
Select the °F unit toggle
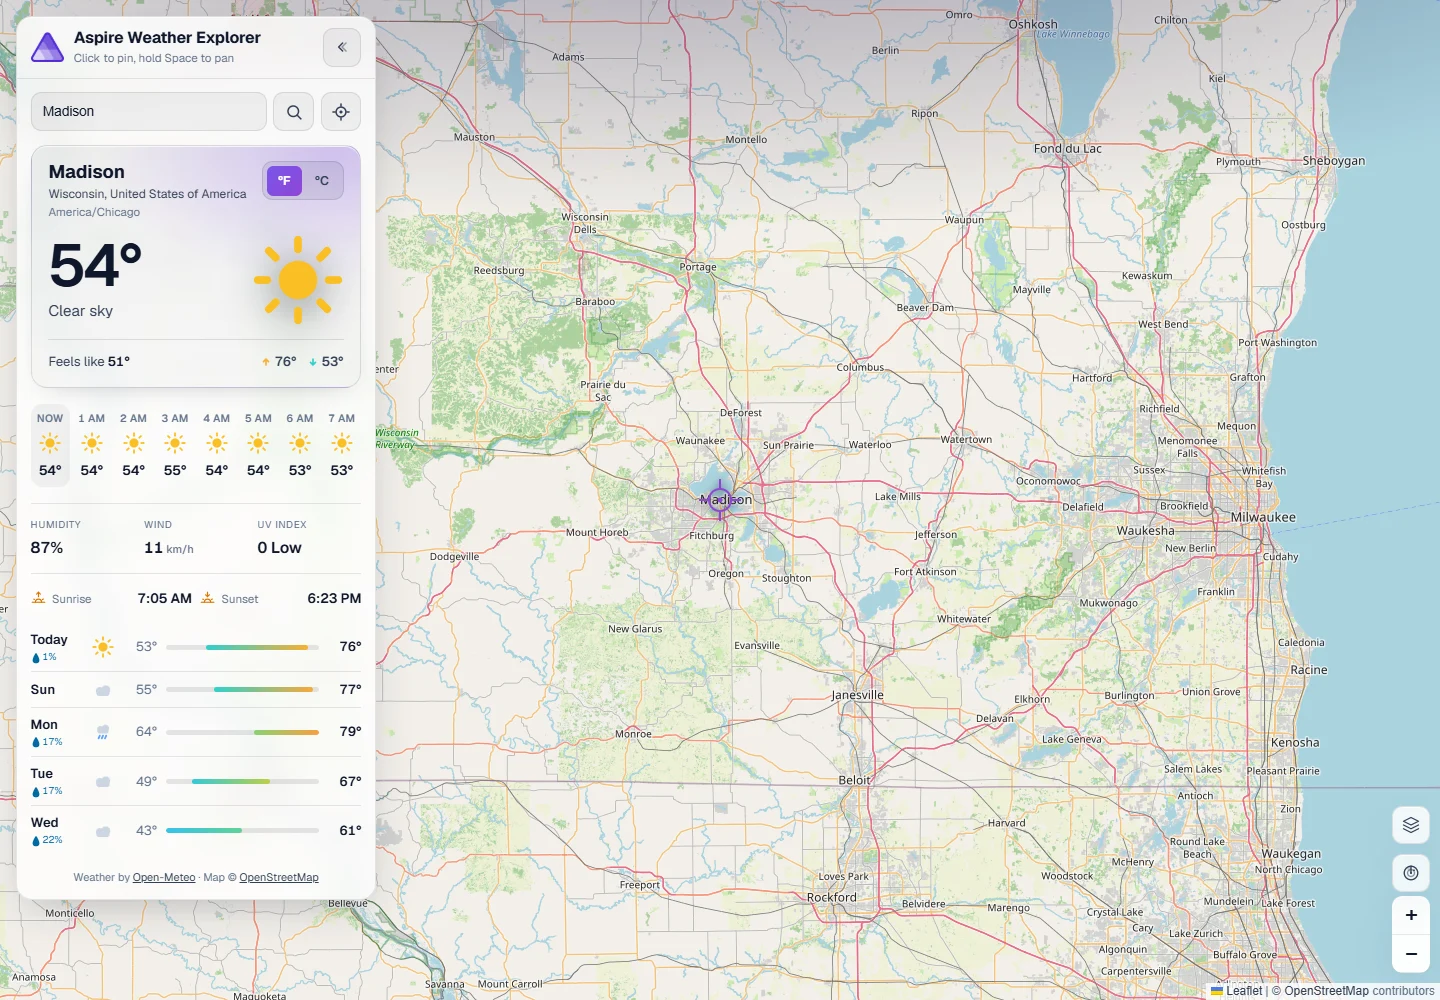pyautogui.click(x=284, y=181)
